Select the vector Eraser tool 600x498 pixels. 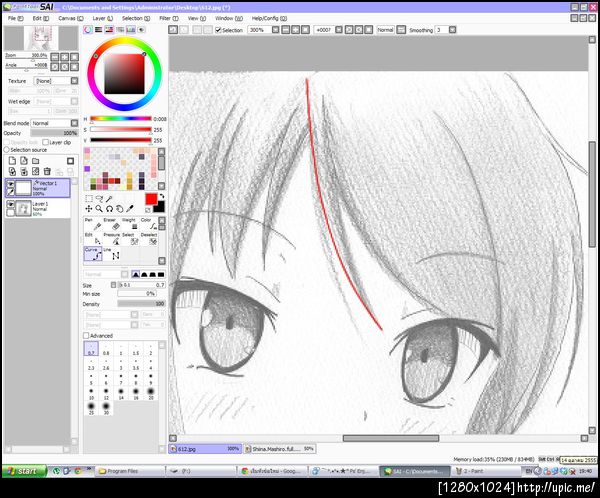click(x=111, y=224)
